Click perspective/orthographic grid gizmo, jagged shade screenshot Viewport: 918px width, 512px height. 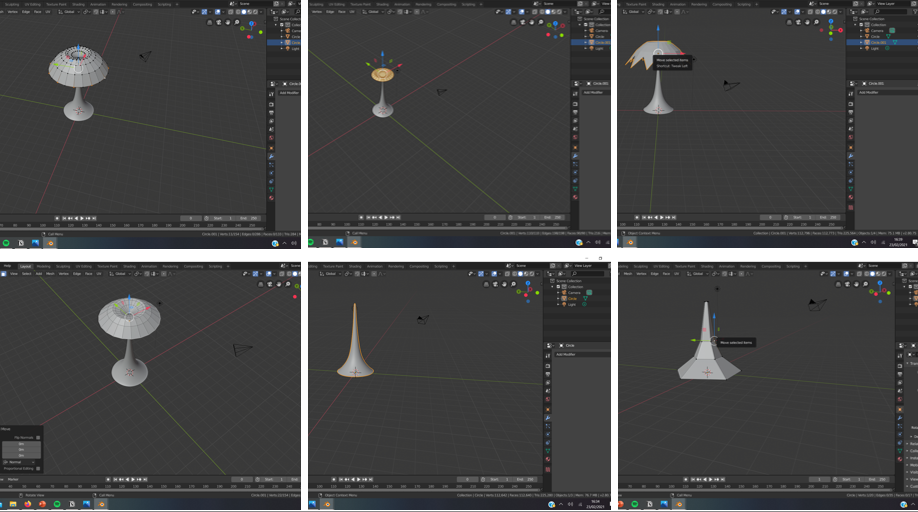tap(789, 22)
